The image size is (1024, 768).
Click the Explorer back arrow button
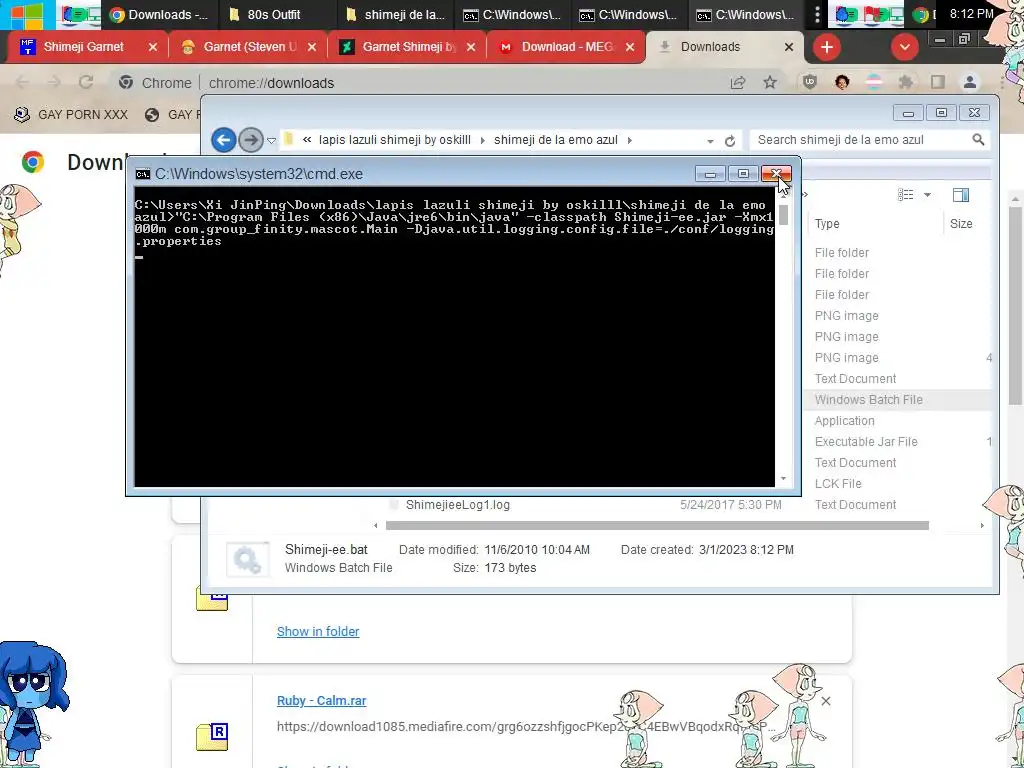[223, 140]
